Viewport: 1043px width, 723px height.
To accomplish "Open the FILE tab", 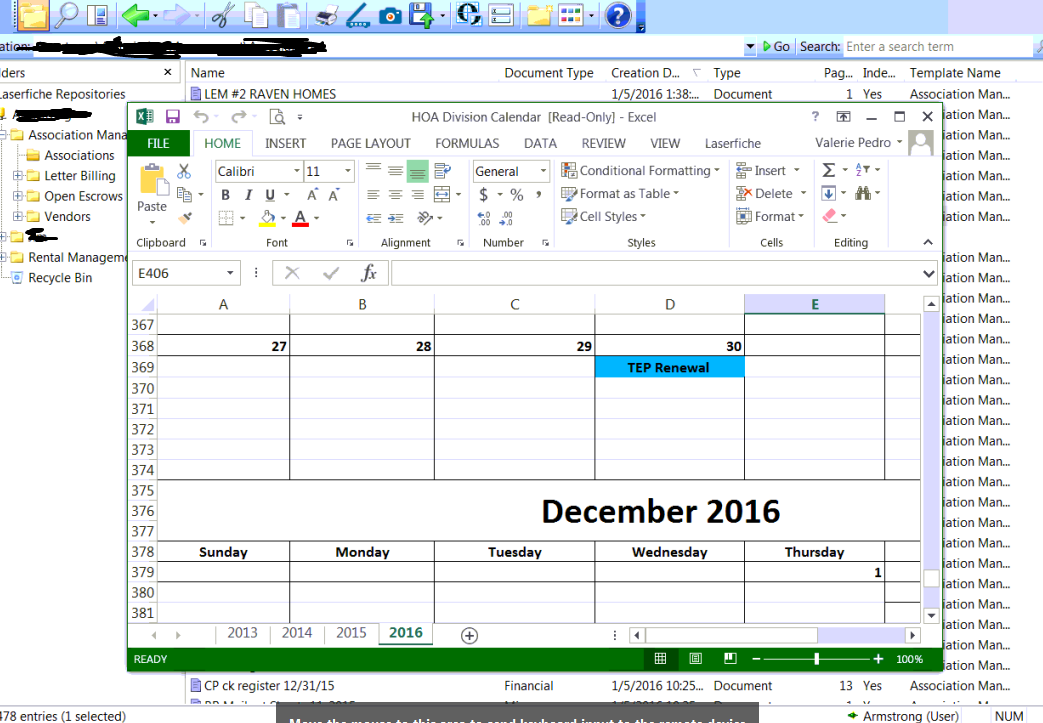I will point(158,144).
